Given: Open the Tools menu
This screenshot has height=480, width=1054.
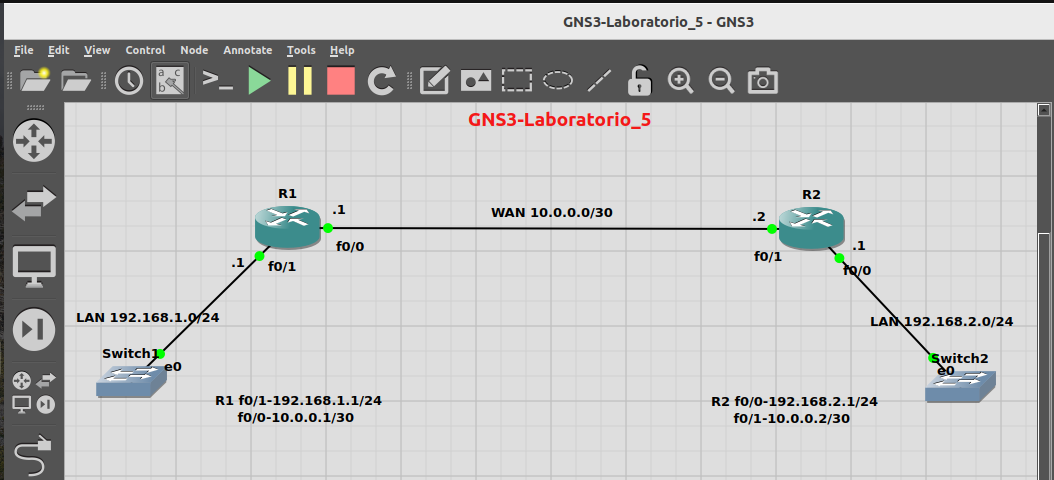Looking at the screenshot, I should point(301,50).
